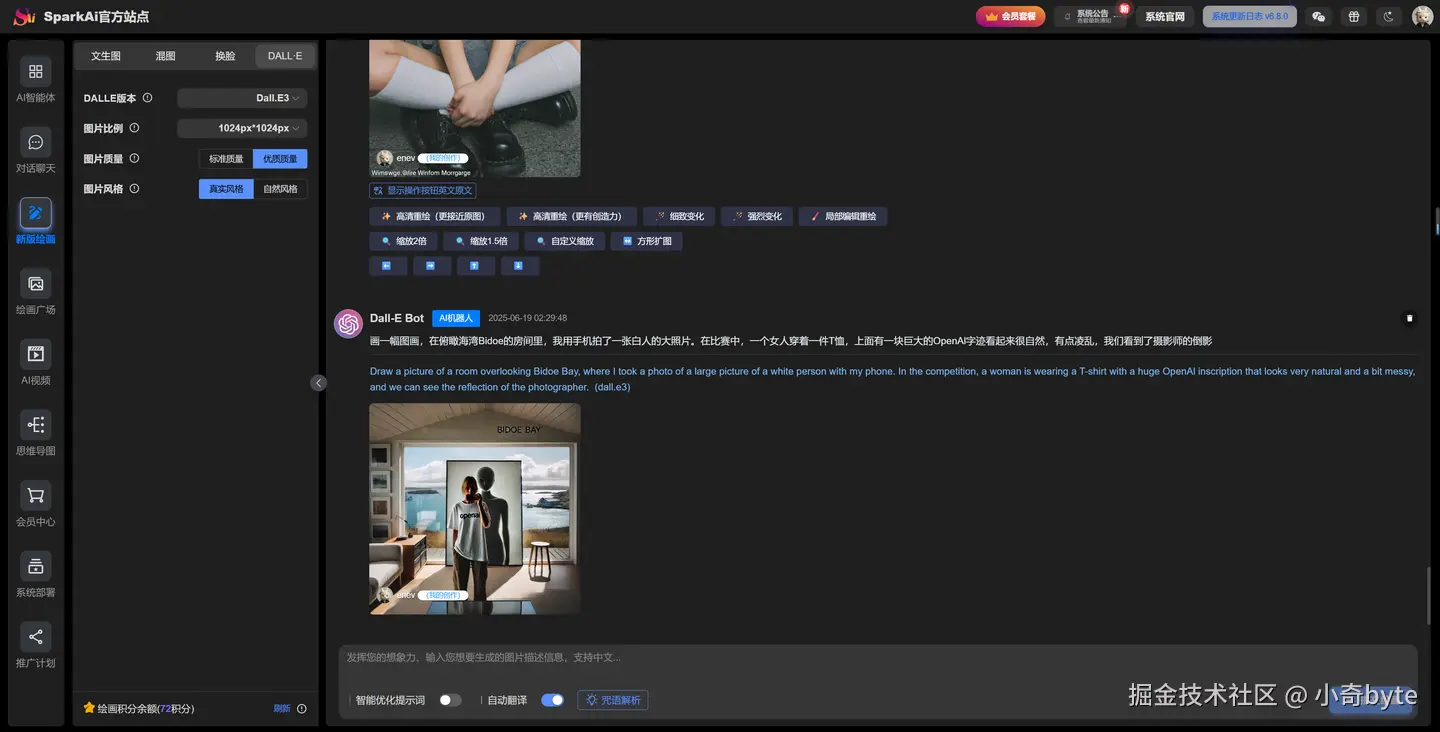The width and height of the screenshot is (1440, 732).
Task: Extend image upward with up arrow button
Action: [475, 266]
